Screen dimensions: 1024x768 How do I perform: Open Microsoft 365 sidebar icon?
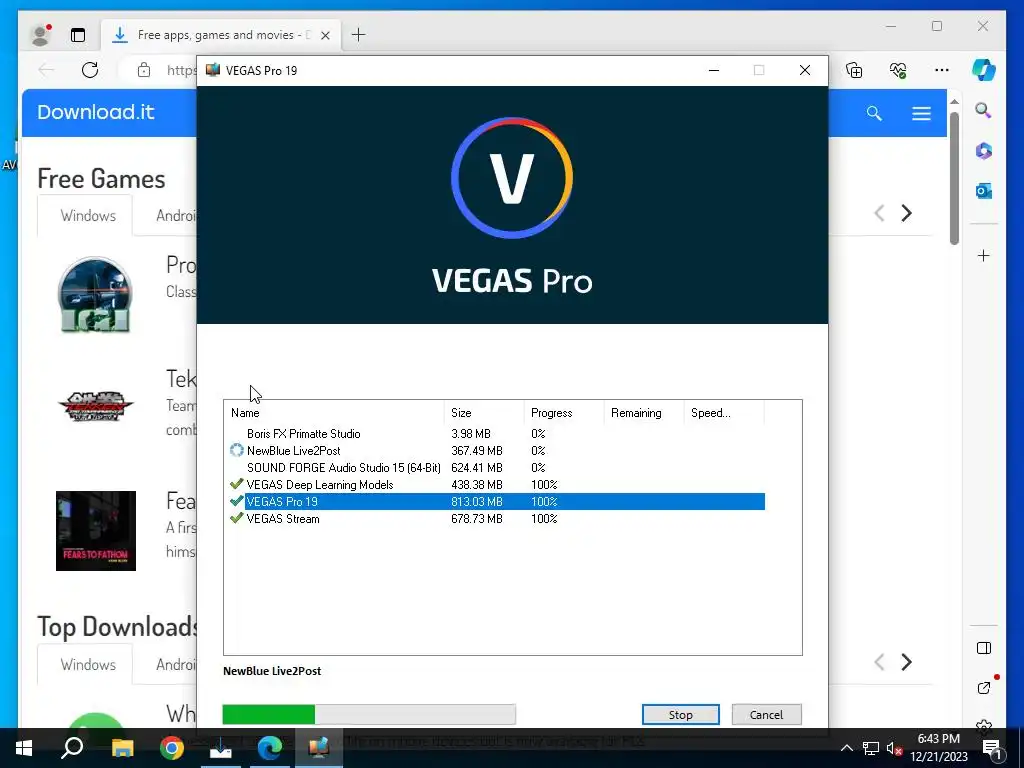(x=984, y=151)
